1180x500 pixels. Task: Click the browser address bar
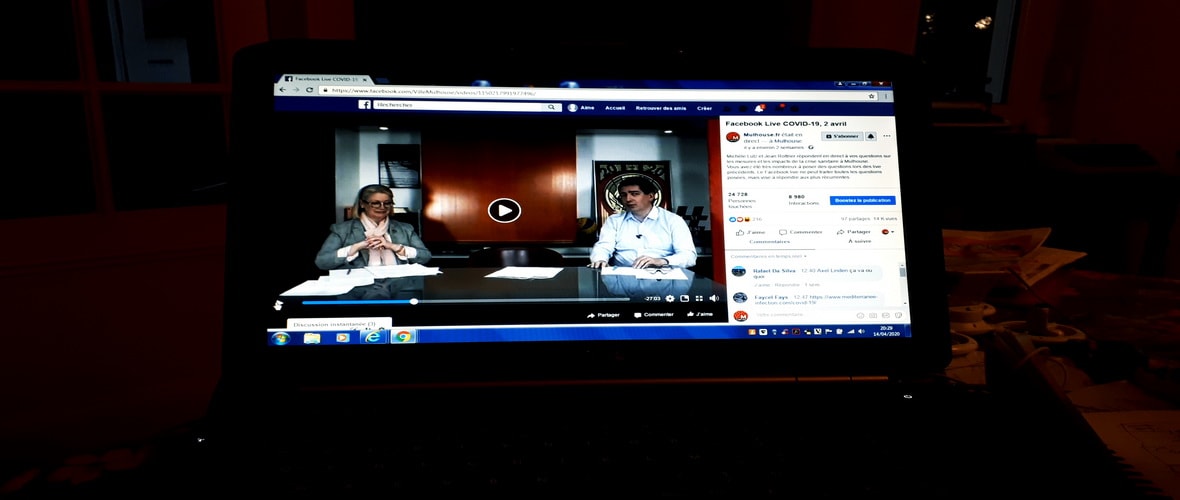pyautogui.click(x=598, y=94)
